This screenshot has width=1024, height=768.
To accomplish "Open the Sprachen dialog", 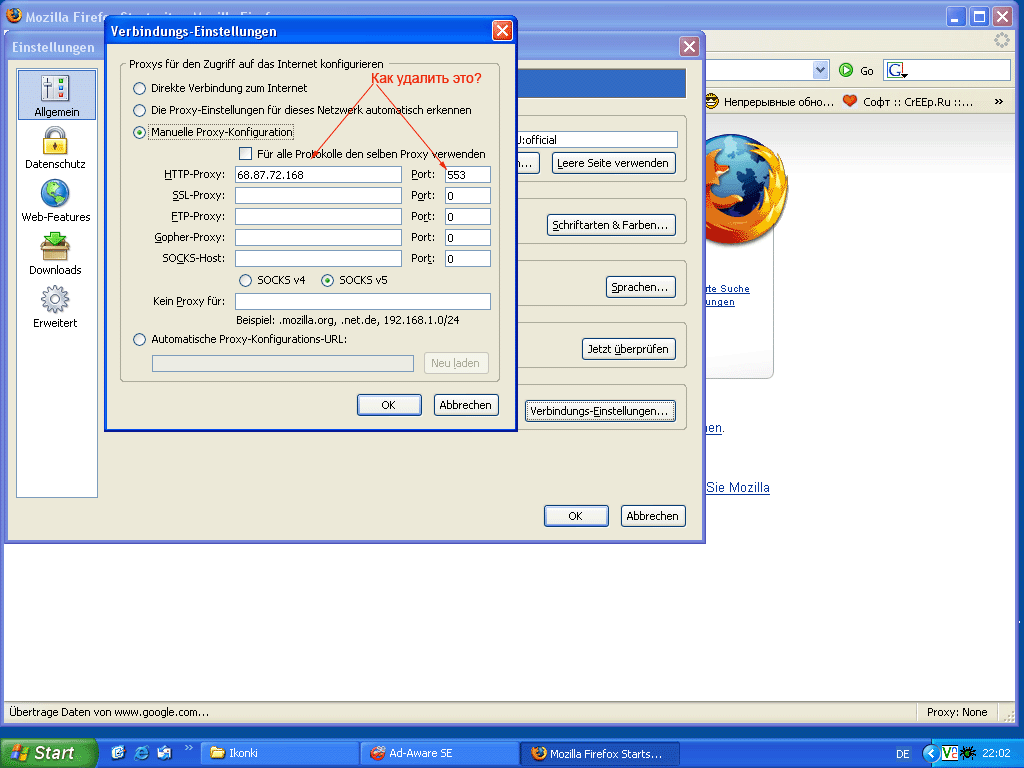I will click(640, 287).
